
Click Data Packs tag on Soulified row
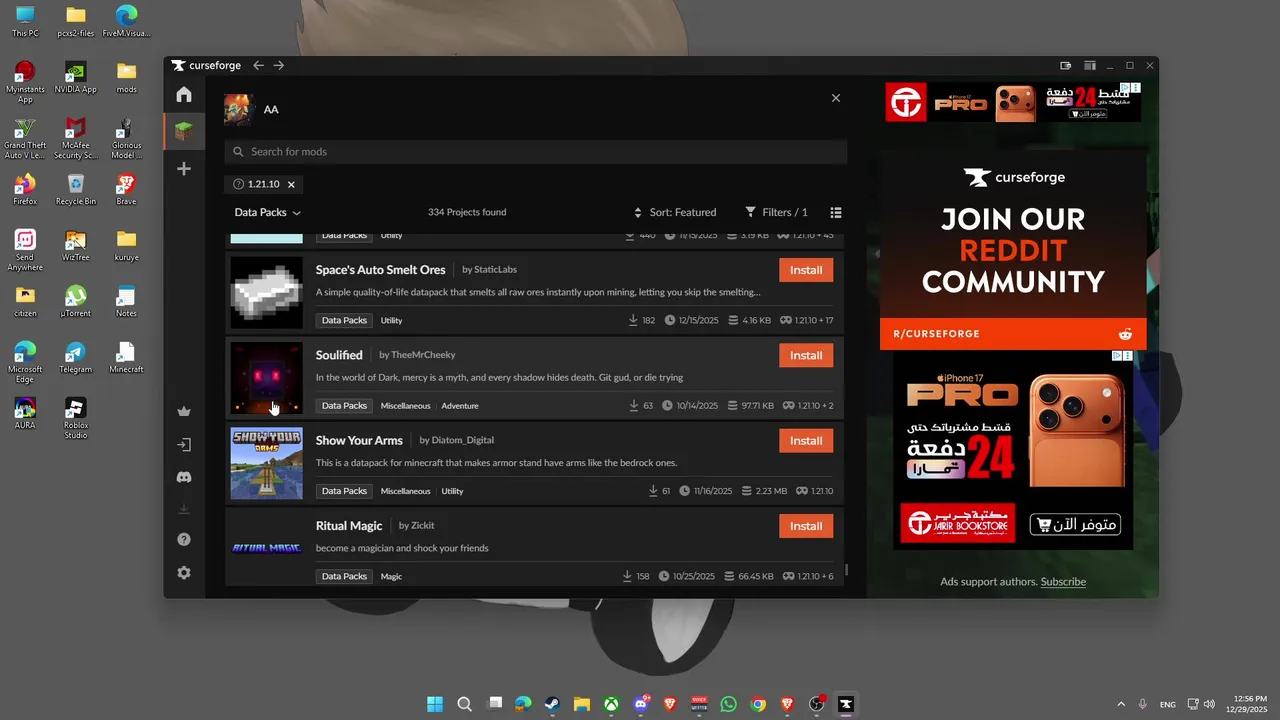(x=344, y=406)
